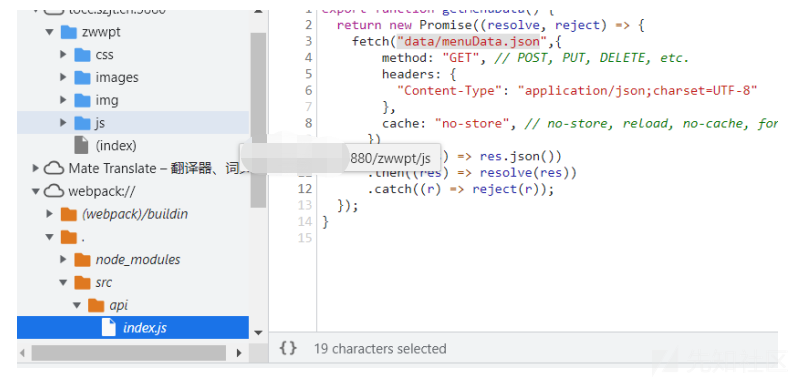The image size is (804, 380).
Task: Collapse the src folder arrow
Action: coord(63,282)
